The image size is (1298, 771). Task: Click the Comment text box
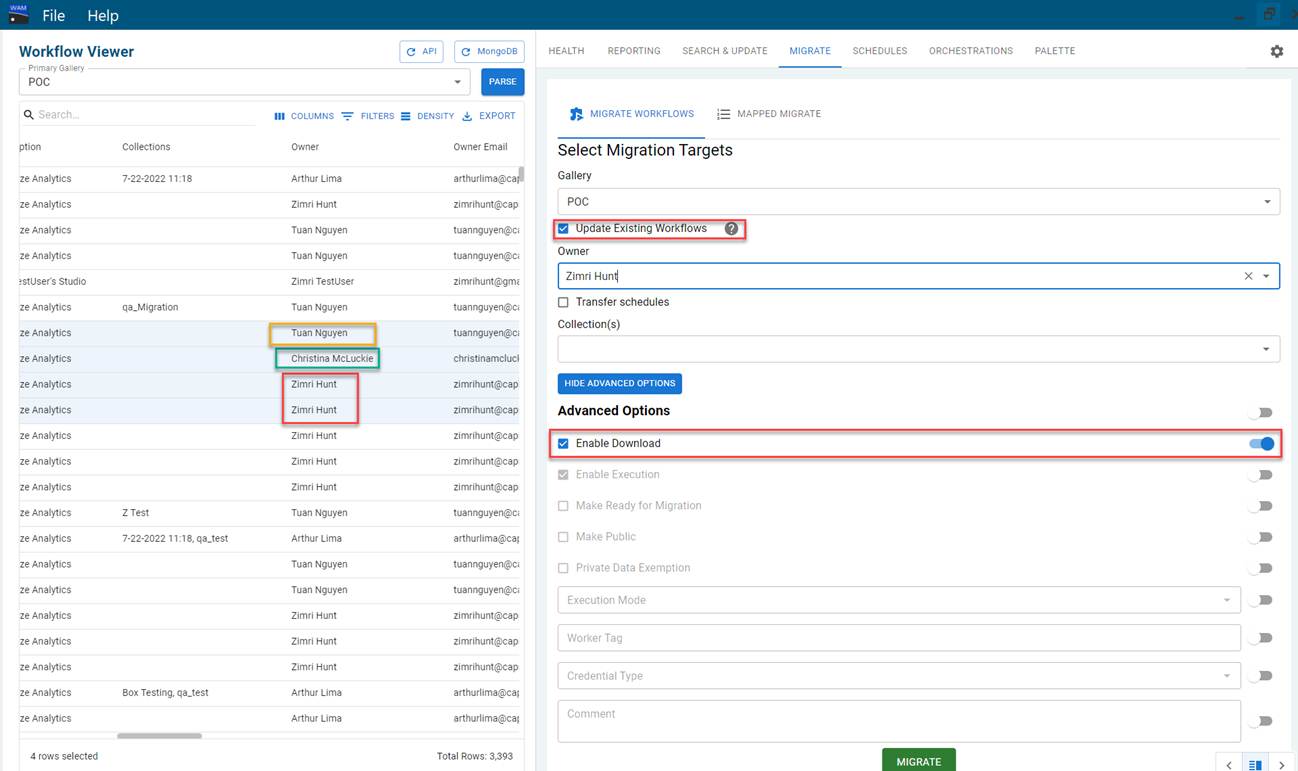tap(899, 721)
